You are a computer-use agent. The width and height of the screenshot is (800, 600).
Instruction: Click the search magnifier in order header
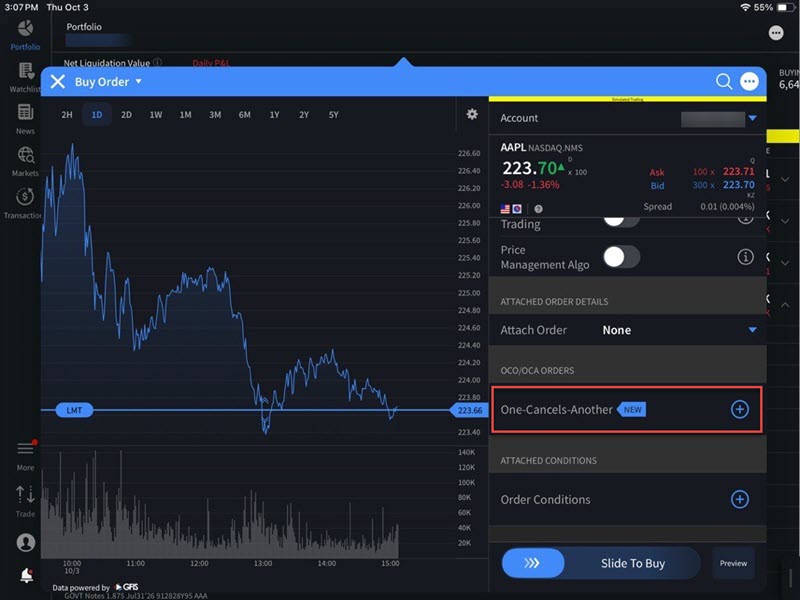click(x=723, y=82)
